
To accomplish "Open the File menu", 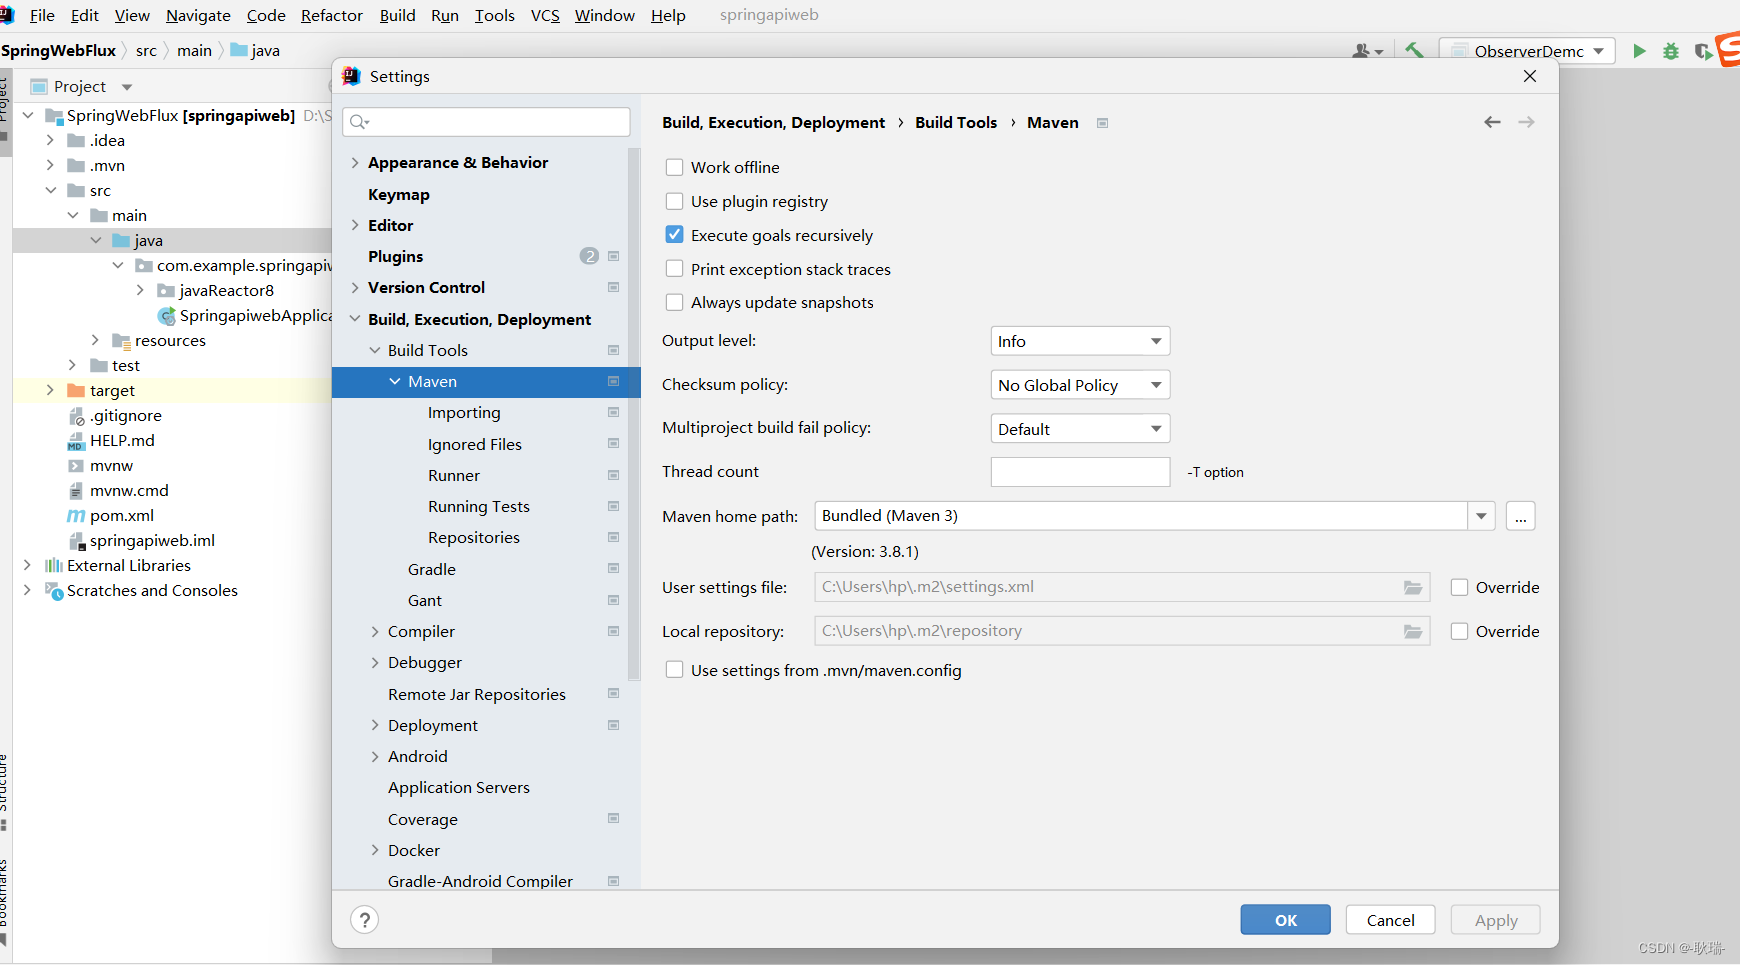I will coord(42,15).
